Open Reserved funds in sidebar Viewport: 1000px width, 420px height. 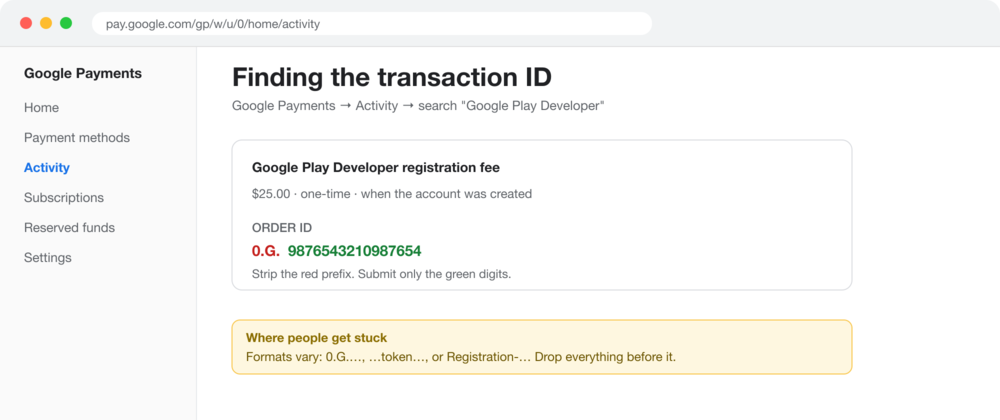pos(70,228)
